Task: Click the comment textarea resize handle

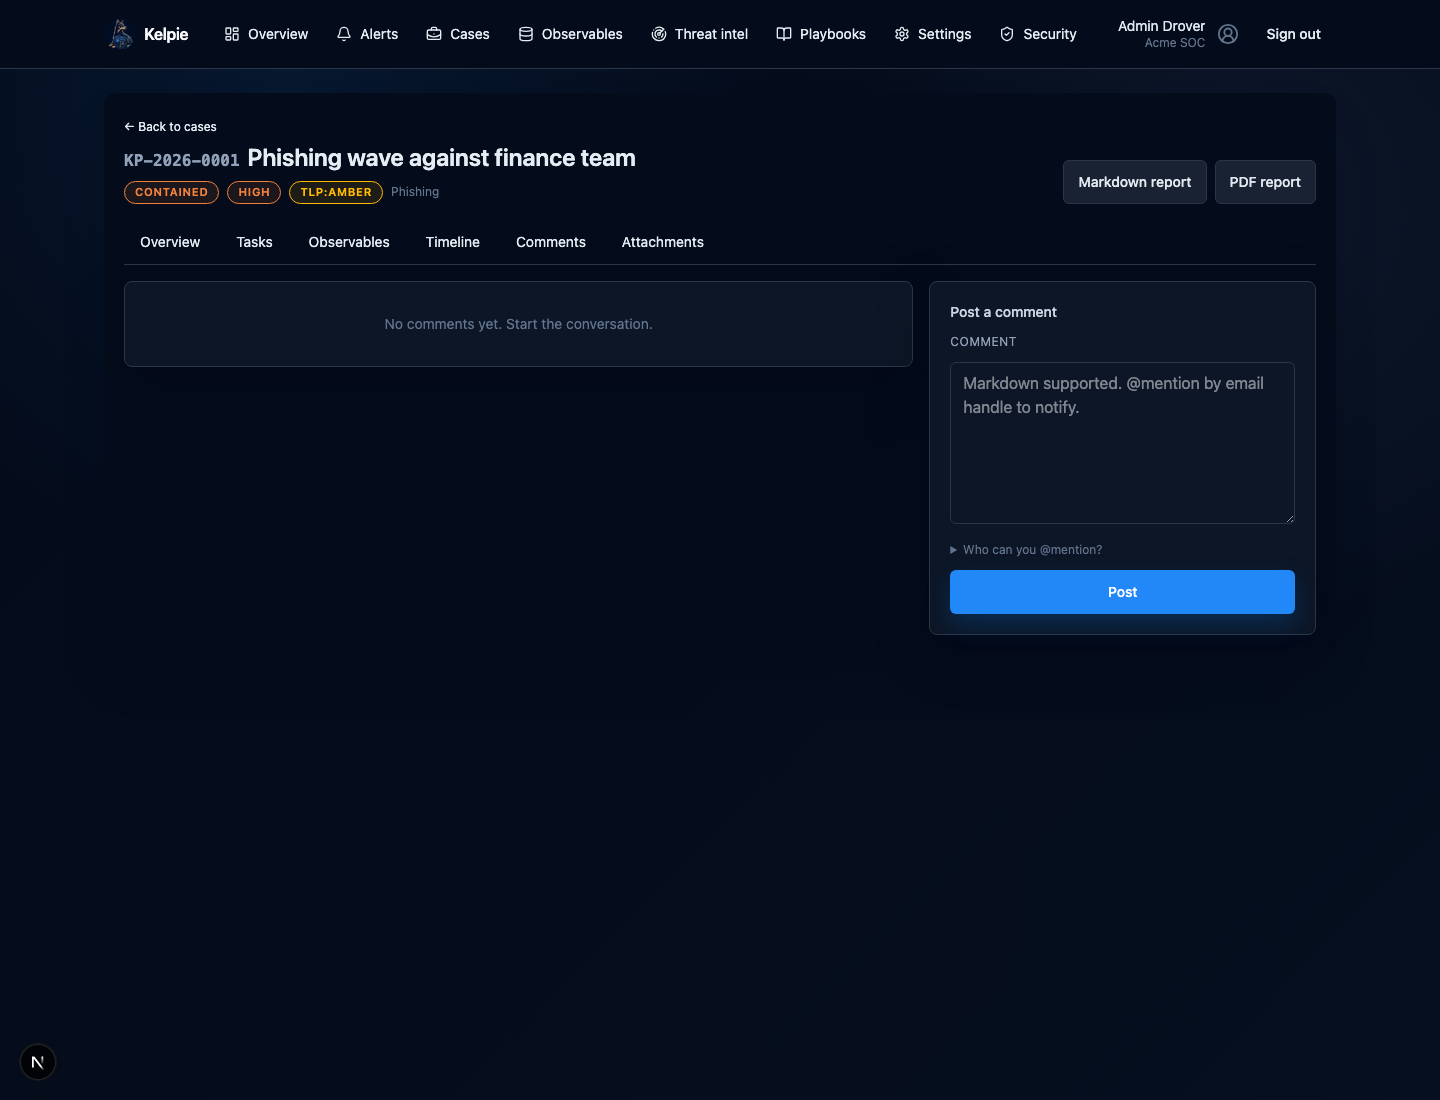Action: [1289, 518]
